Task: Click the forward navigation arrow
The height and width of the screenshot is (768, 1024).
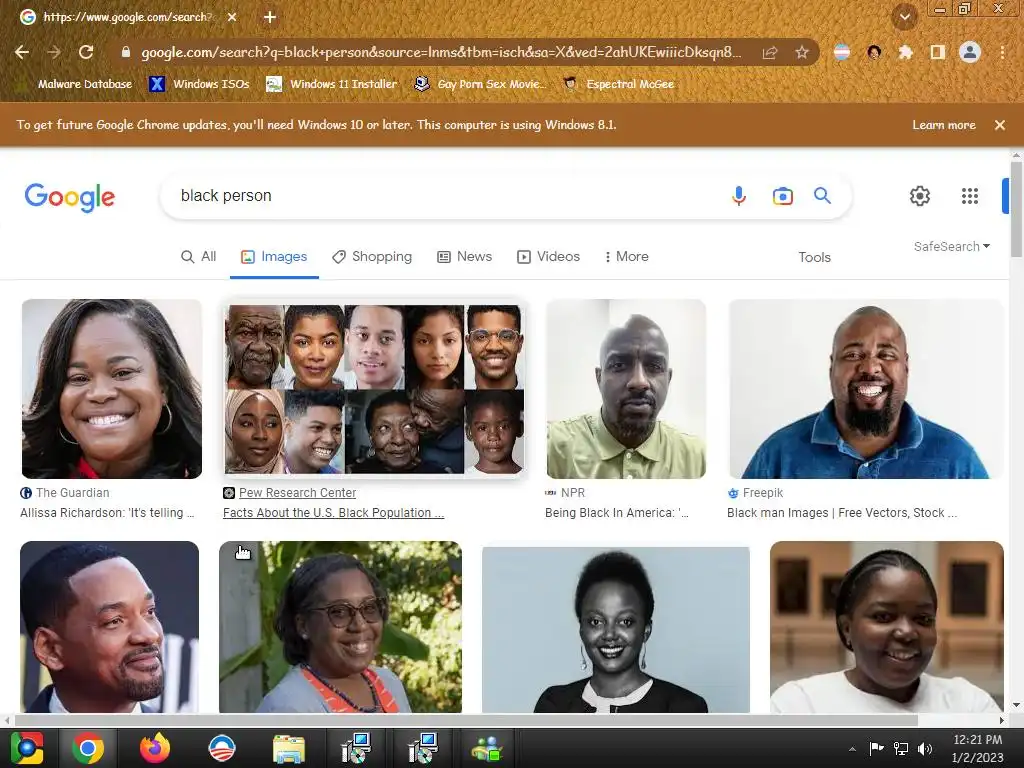Action: [54, 52]
